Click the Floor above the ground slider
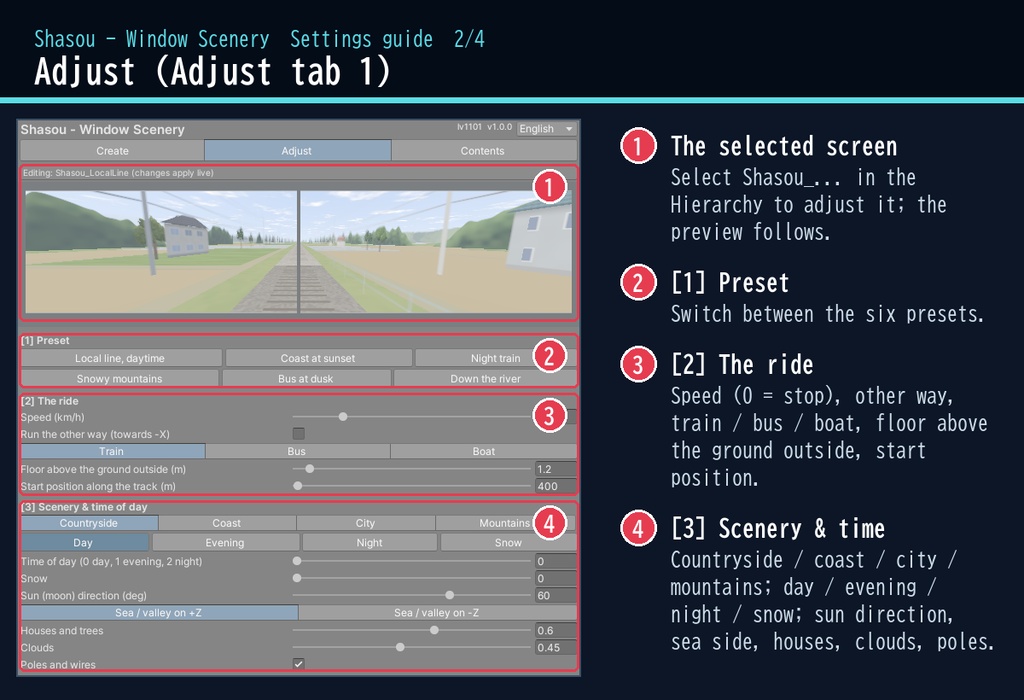The image size is (1024, 700). [411, 469]
